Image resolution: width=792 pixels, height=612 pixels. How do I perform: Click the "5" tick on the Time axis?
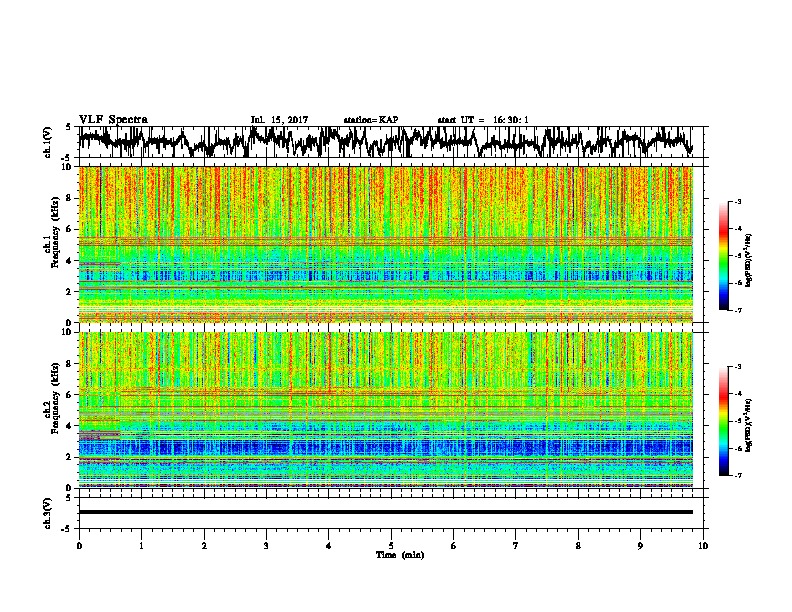[391, 546]
